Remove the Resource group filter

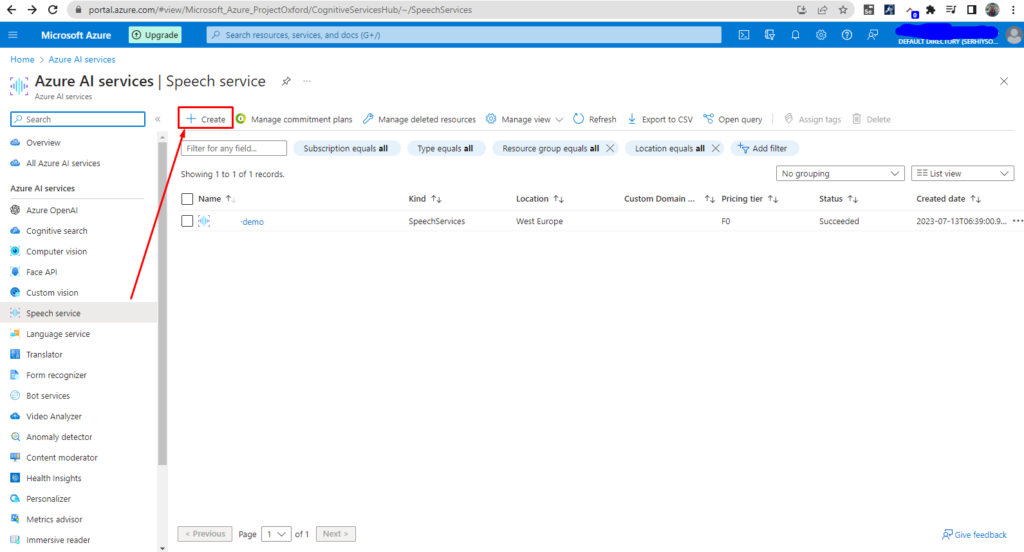click(x=610, y=148)
